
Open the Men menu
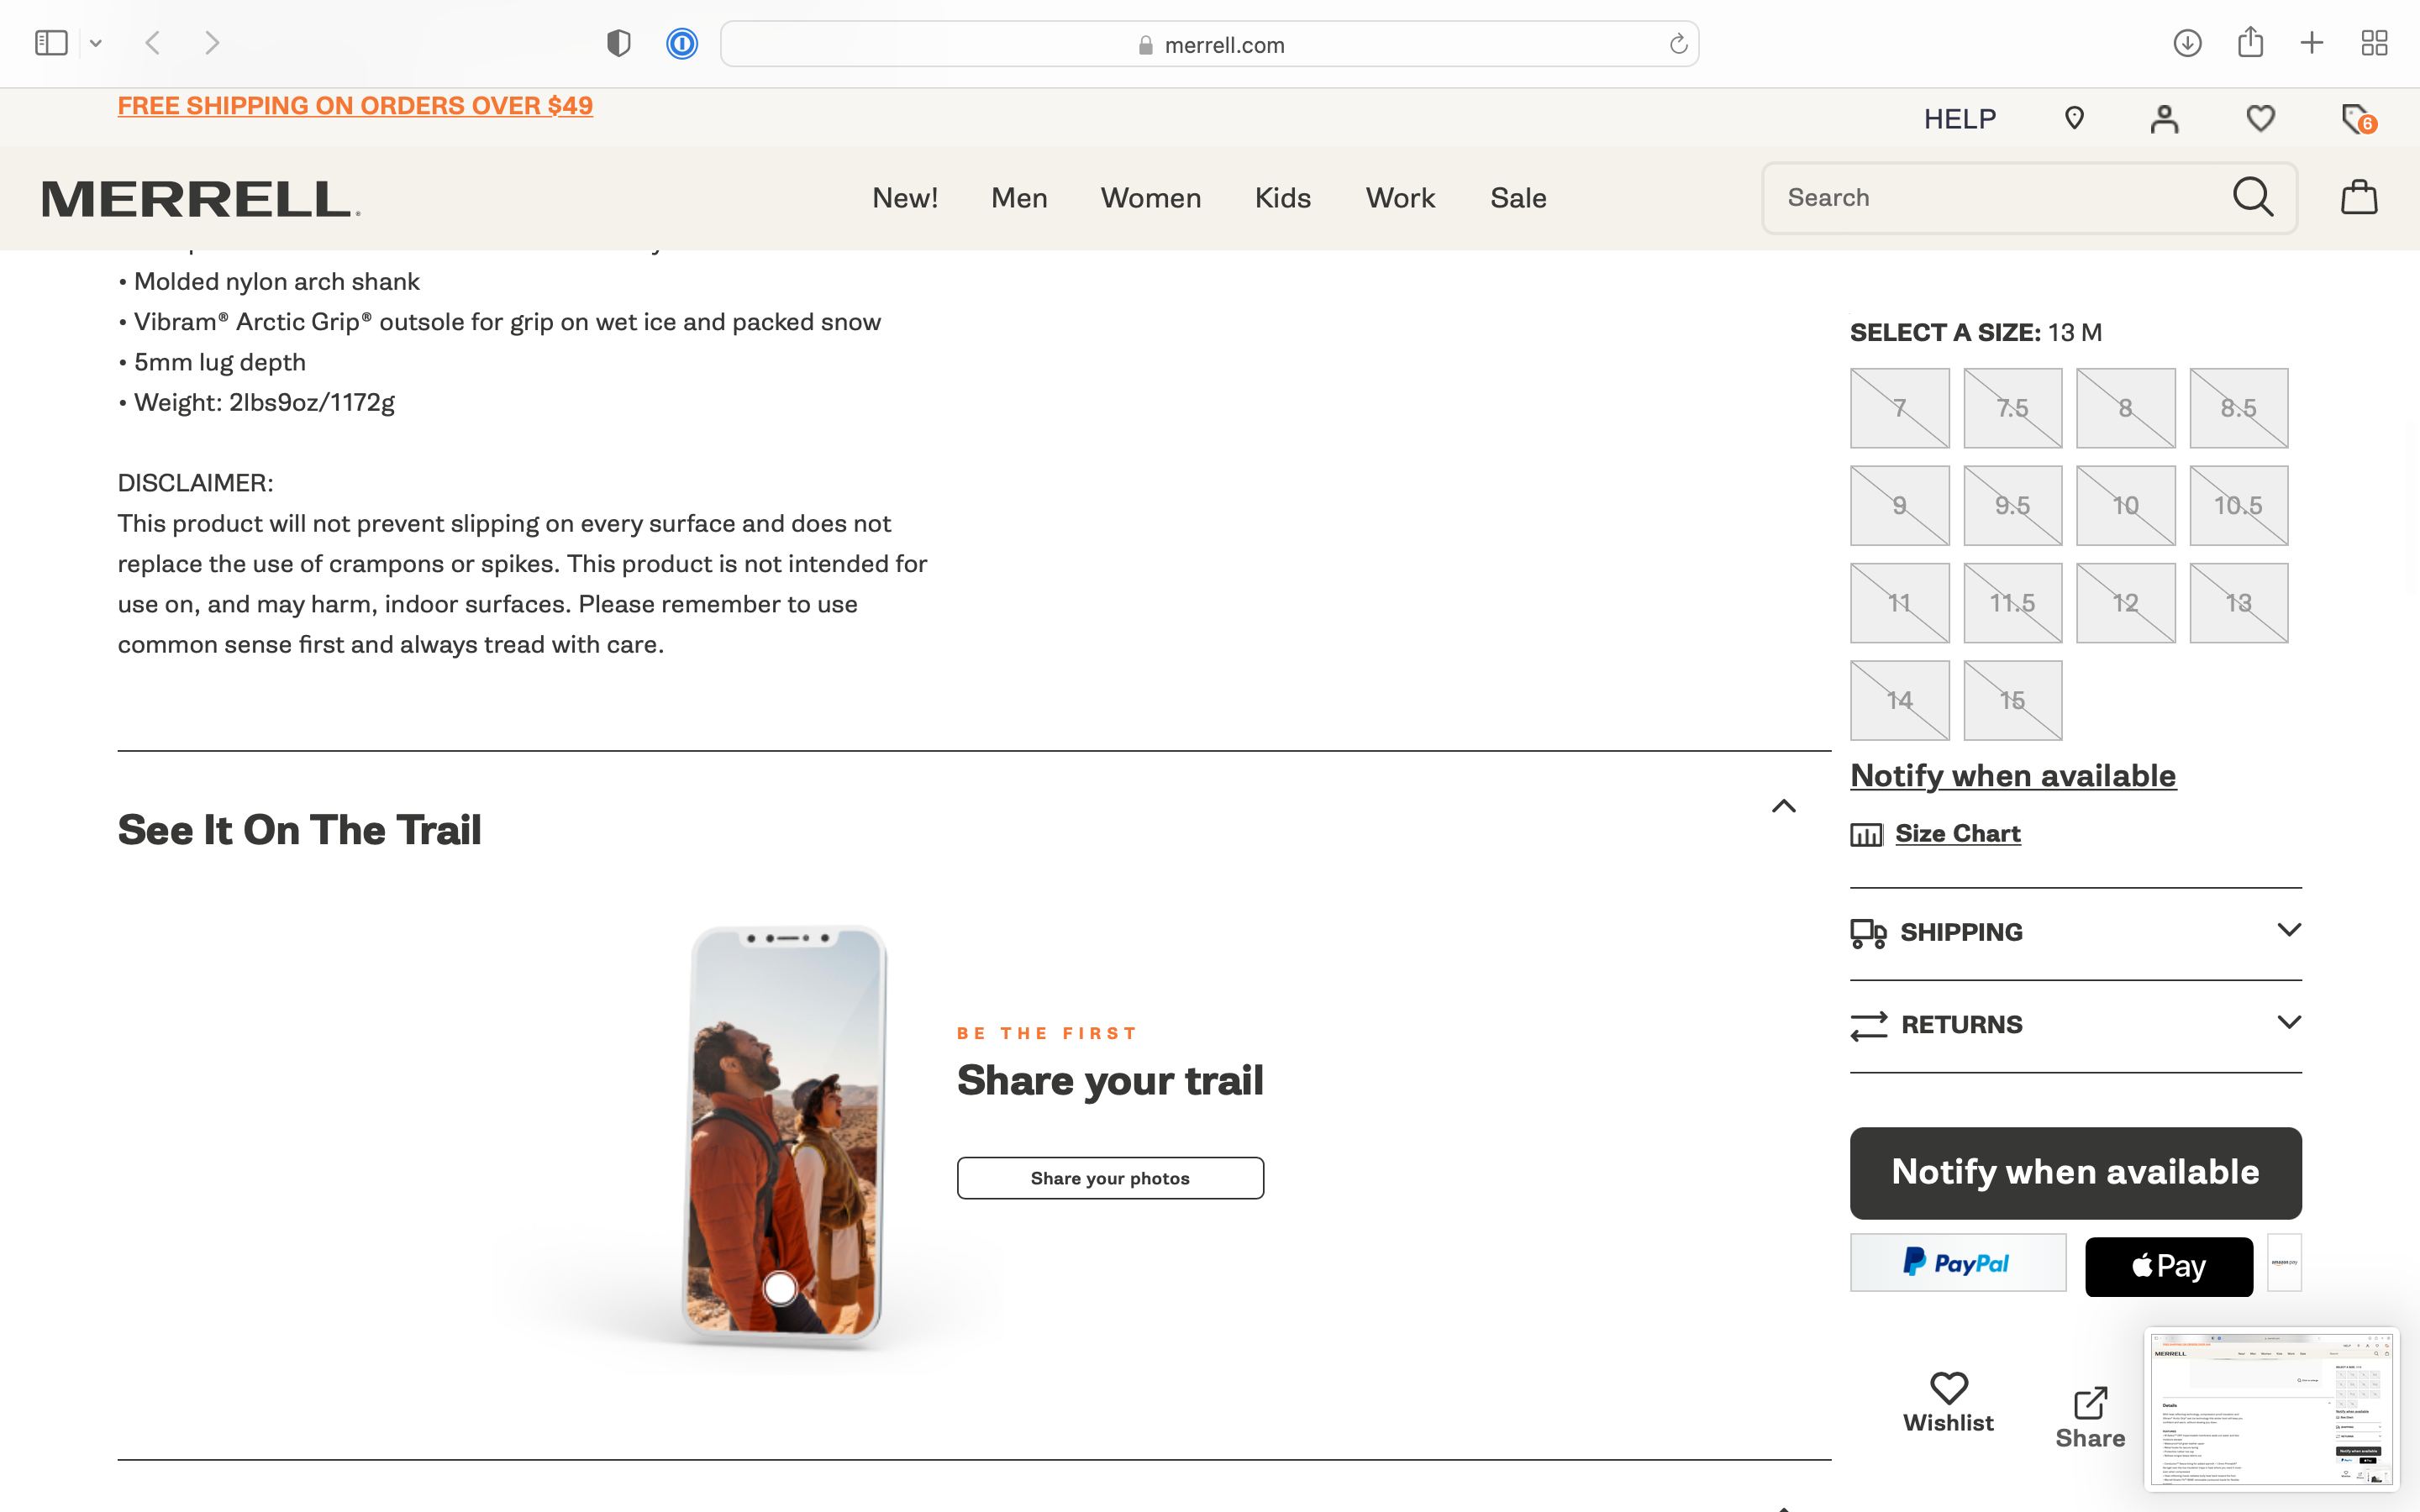(1019, 198)
